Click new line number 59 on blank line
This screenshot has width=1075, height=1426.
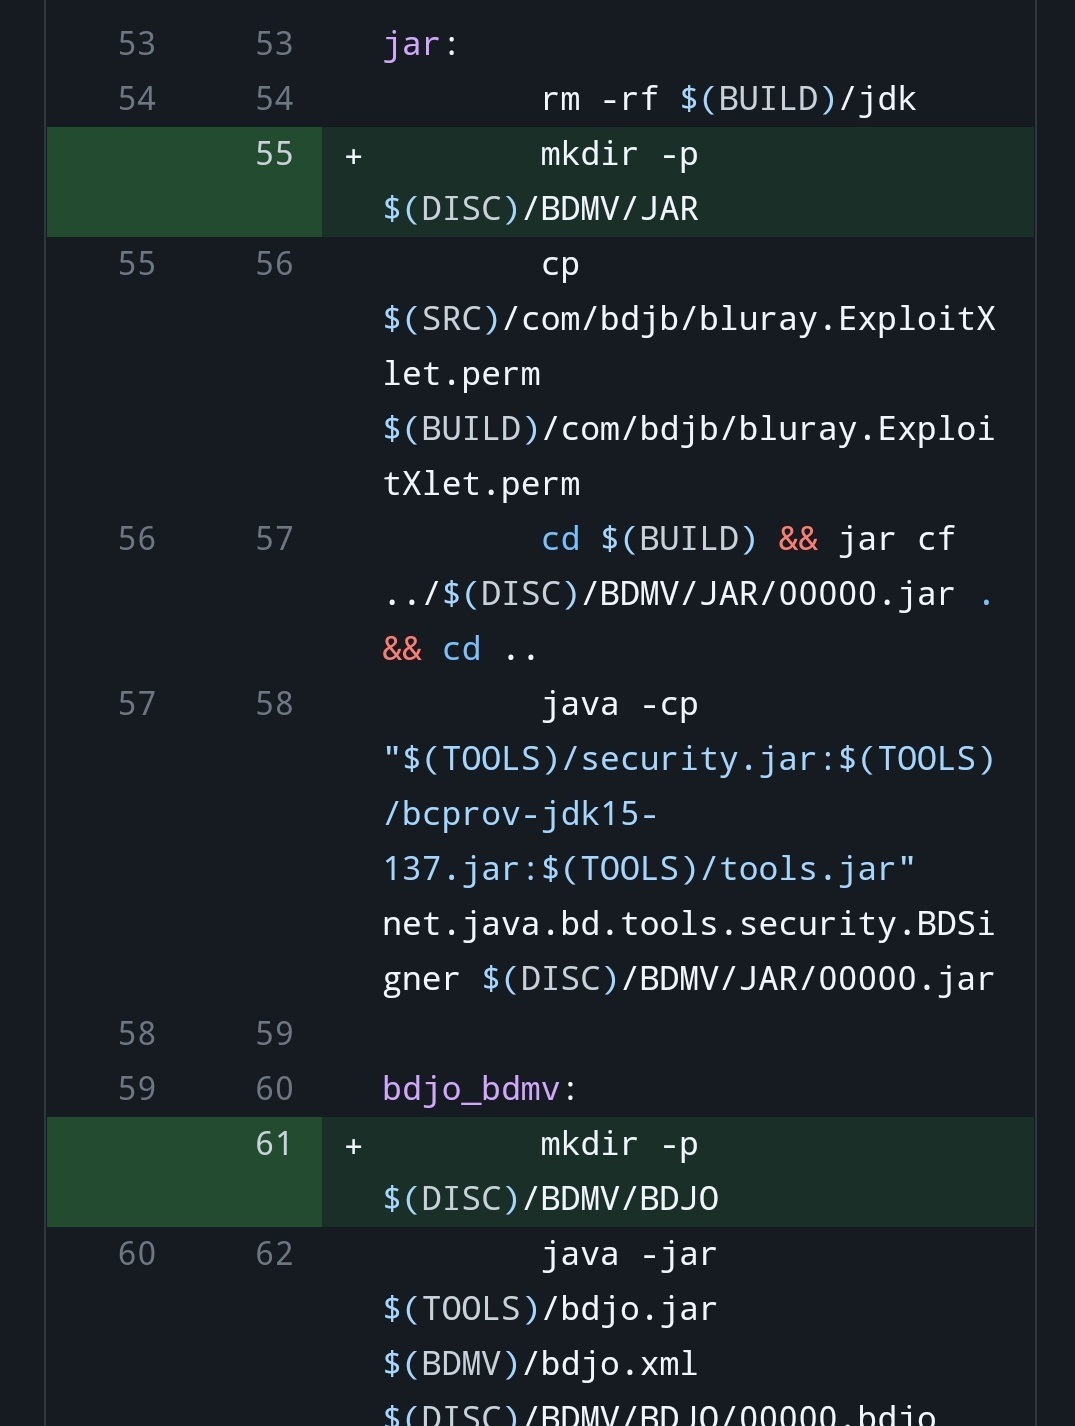(274, 1033)
